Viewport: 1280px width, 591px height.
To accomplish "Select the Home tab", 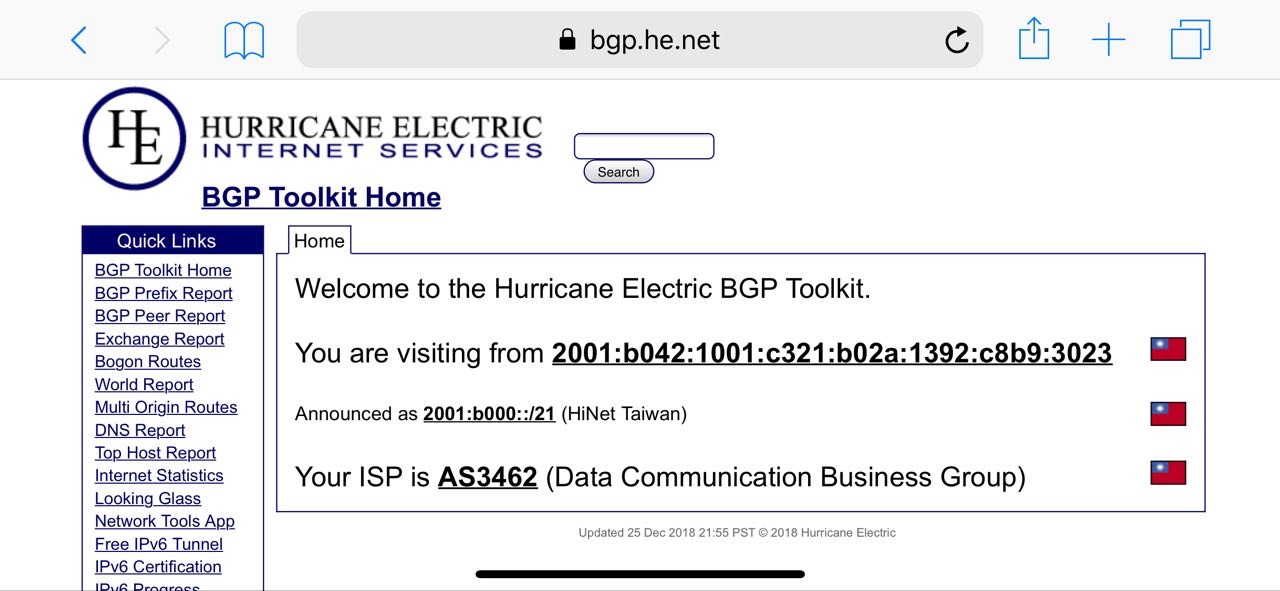I will coord(319,241).
